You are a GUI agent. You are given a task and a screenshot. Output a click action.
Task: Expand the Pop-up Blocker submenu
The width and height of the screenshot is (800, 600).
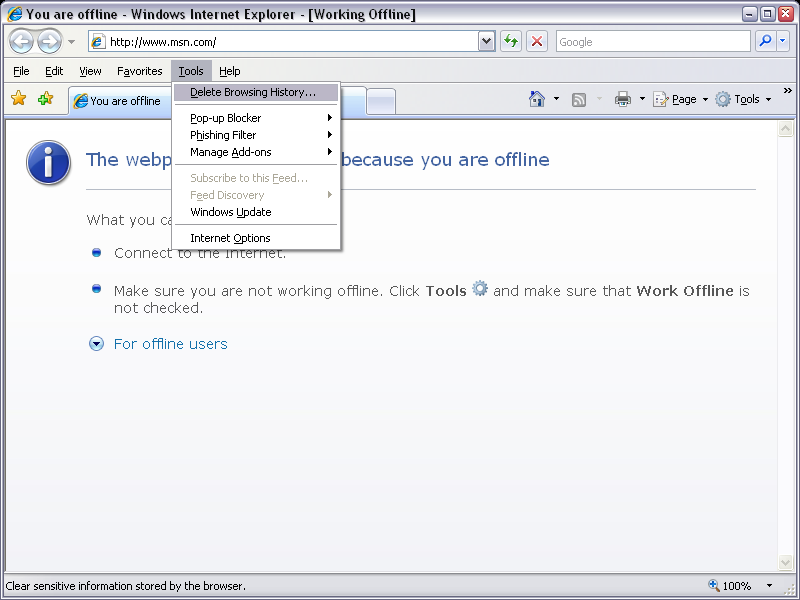[x=256, y=118]
